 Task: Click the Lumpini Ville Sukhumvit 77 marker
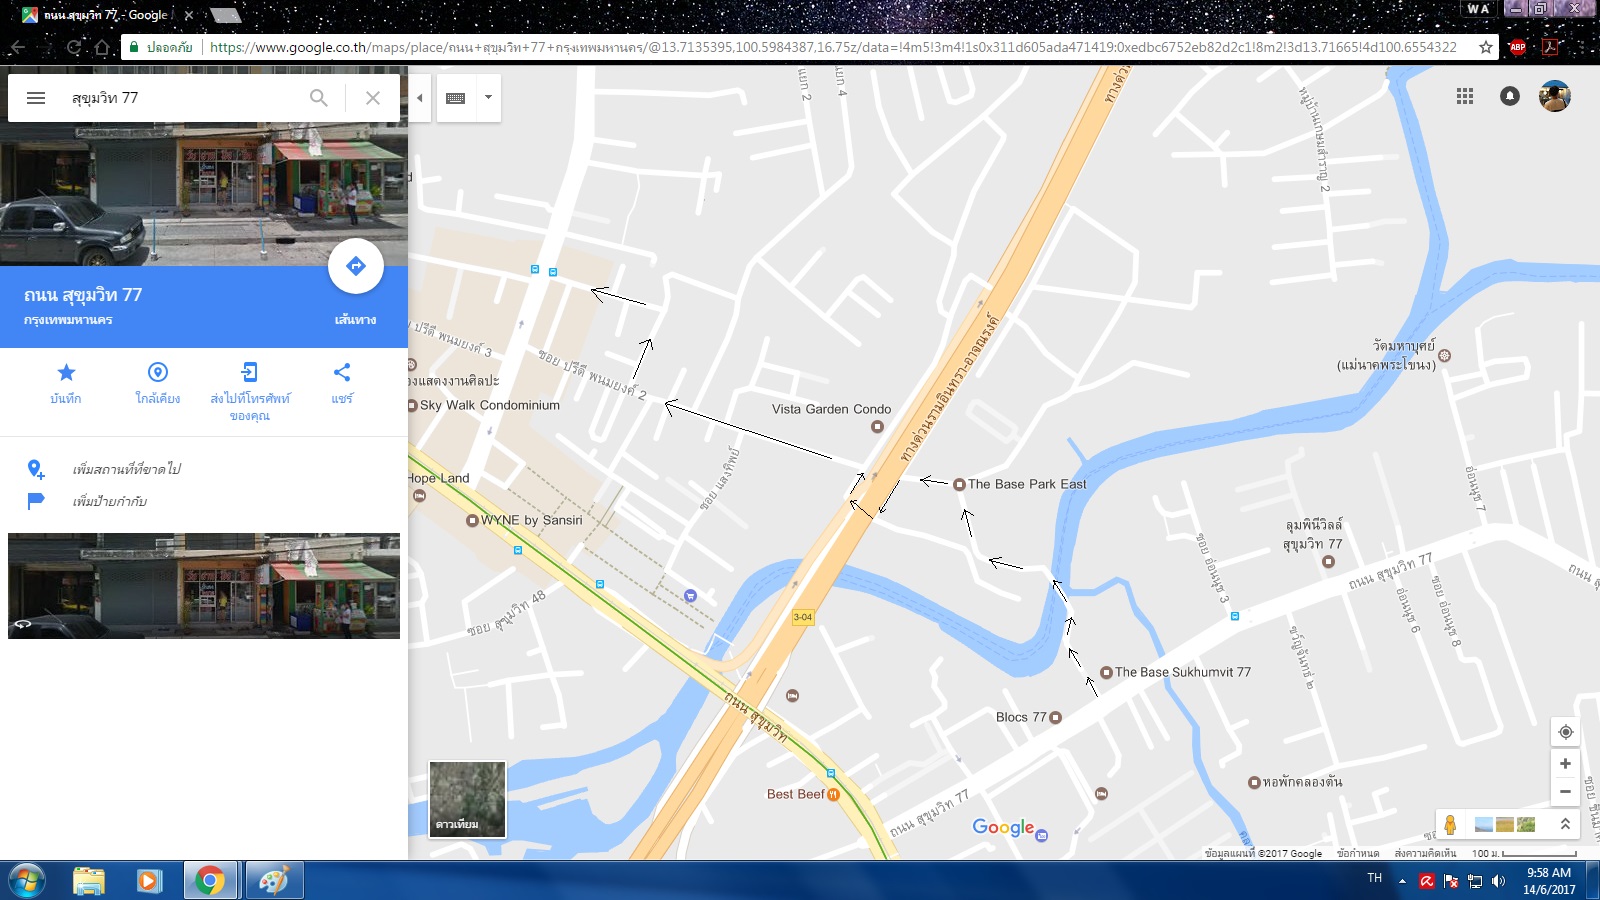click(x=1328, y=562)
